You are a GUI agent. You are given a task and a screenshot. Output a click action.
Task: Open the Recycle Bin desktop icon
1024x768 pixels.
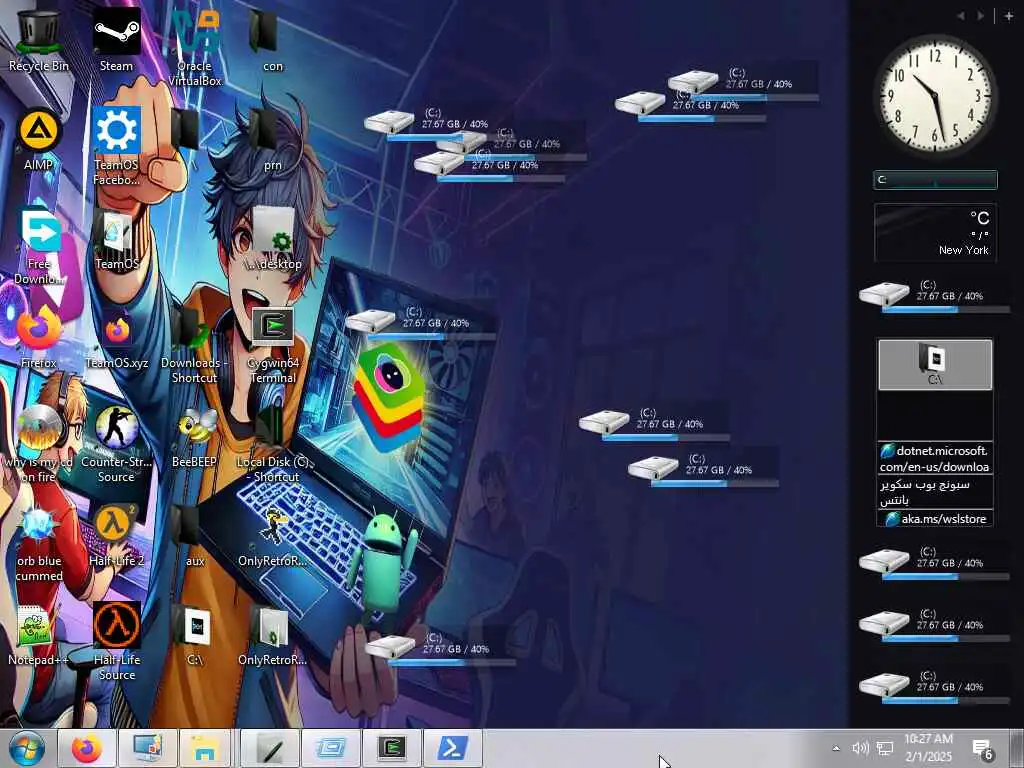tap(39, 39)
